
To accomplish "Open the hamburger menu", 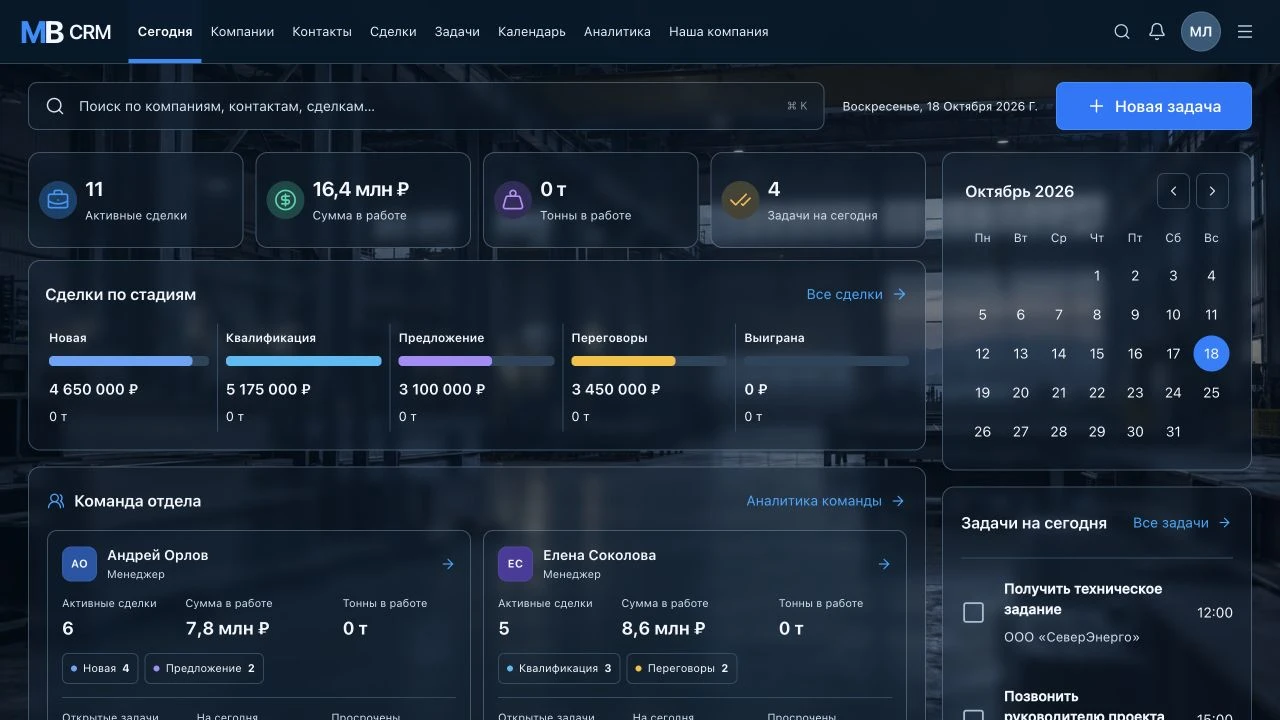I will click(1245, 32).
